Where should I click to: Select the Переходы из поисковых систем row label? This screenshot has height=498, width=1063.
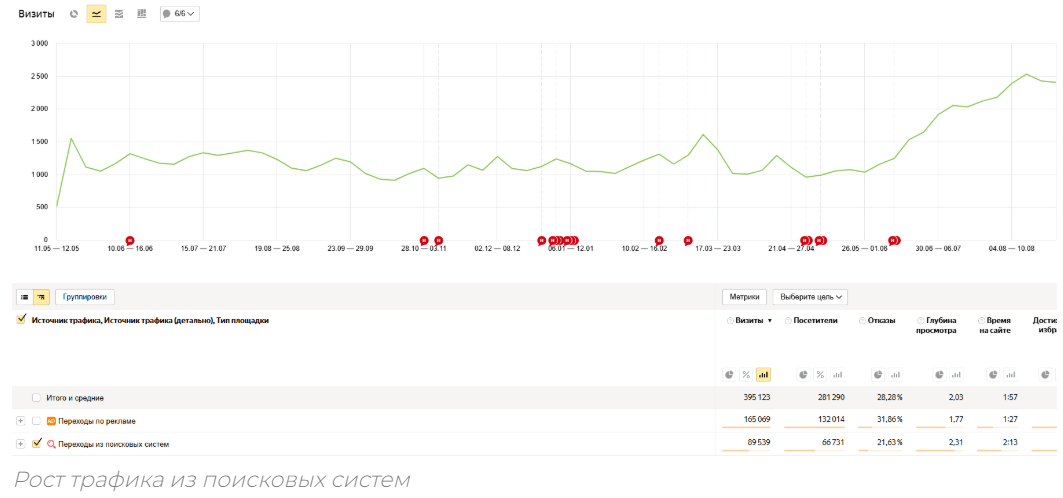pos(114,444)
